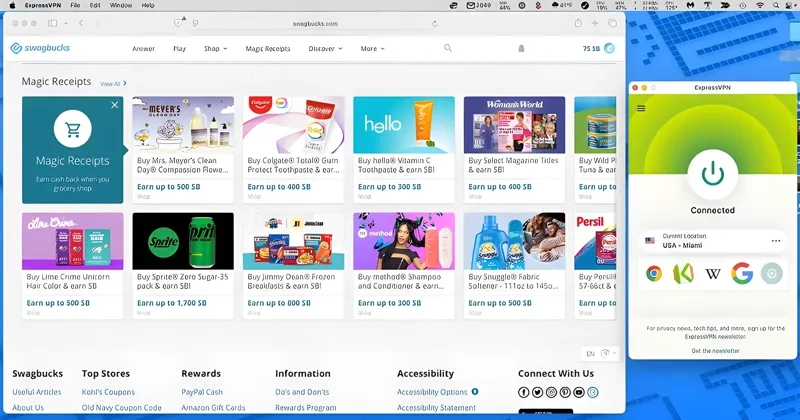Image resolution: width=800 pixels, height=420 pixels.
Task: Open the notifications bell icon
Action: (x=521, y=48)
